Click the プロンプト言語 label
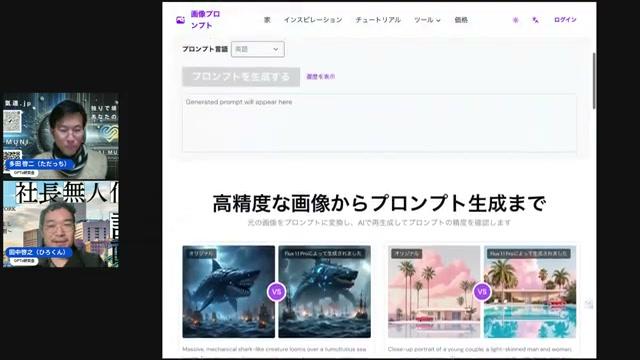The width and height of the screenshot is (640, 360). tap(205, 49)
